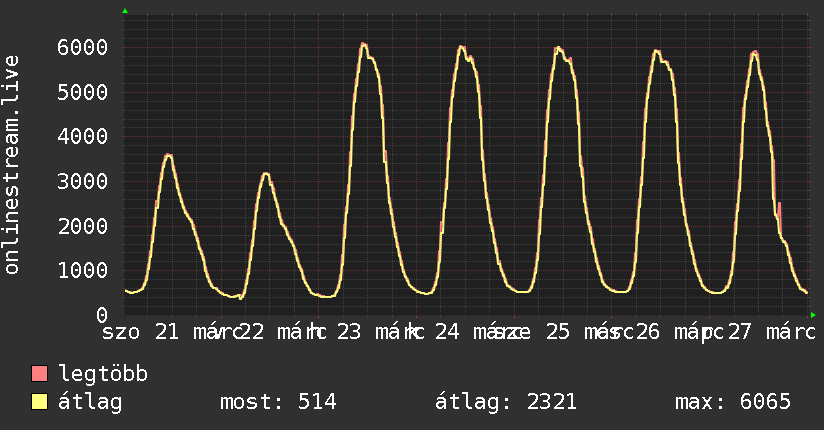Click the 'max: 6065' statistic

[733, 402]
